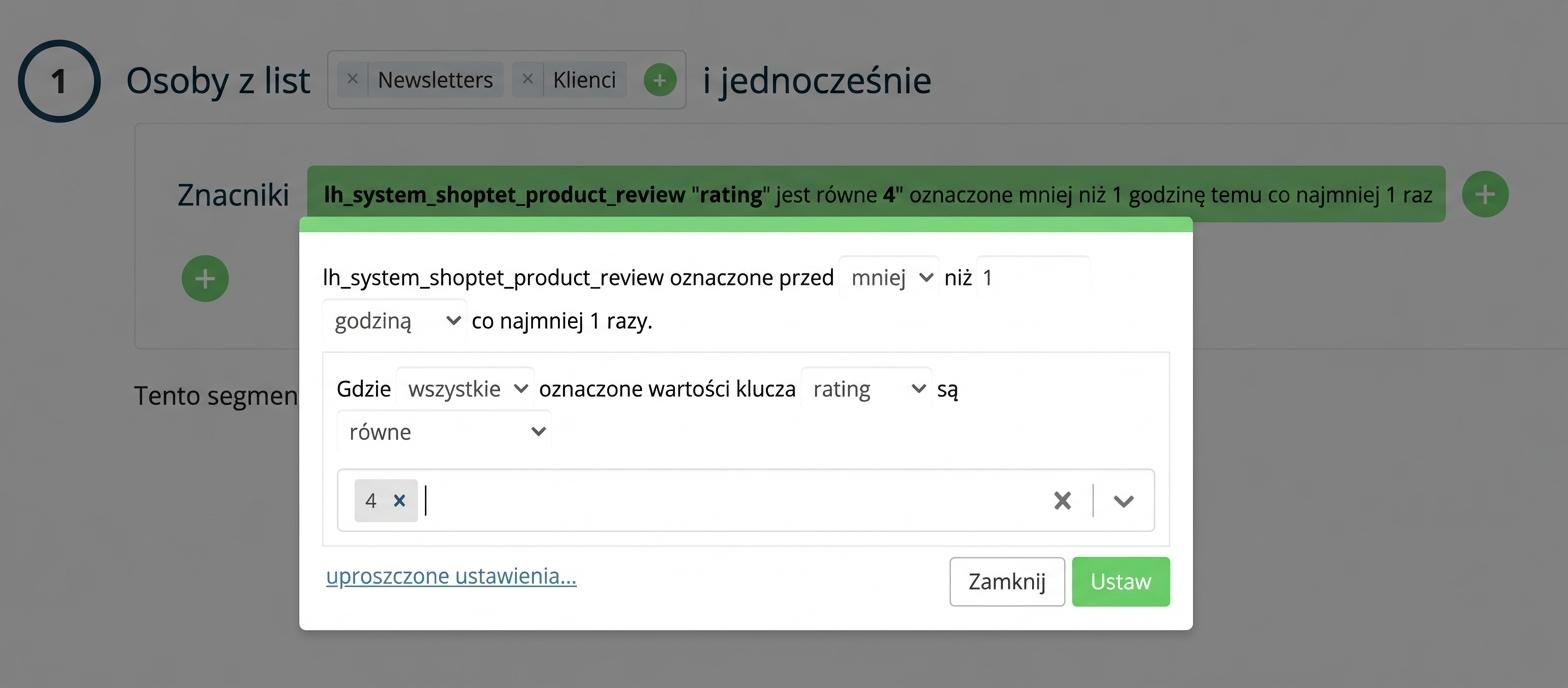Open the 'rating' key dropdown
The image size is (1568, 688).
(x=866, y=388)
